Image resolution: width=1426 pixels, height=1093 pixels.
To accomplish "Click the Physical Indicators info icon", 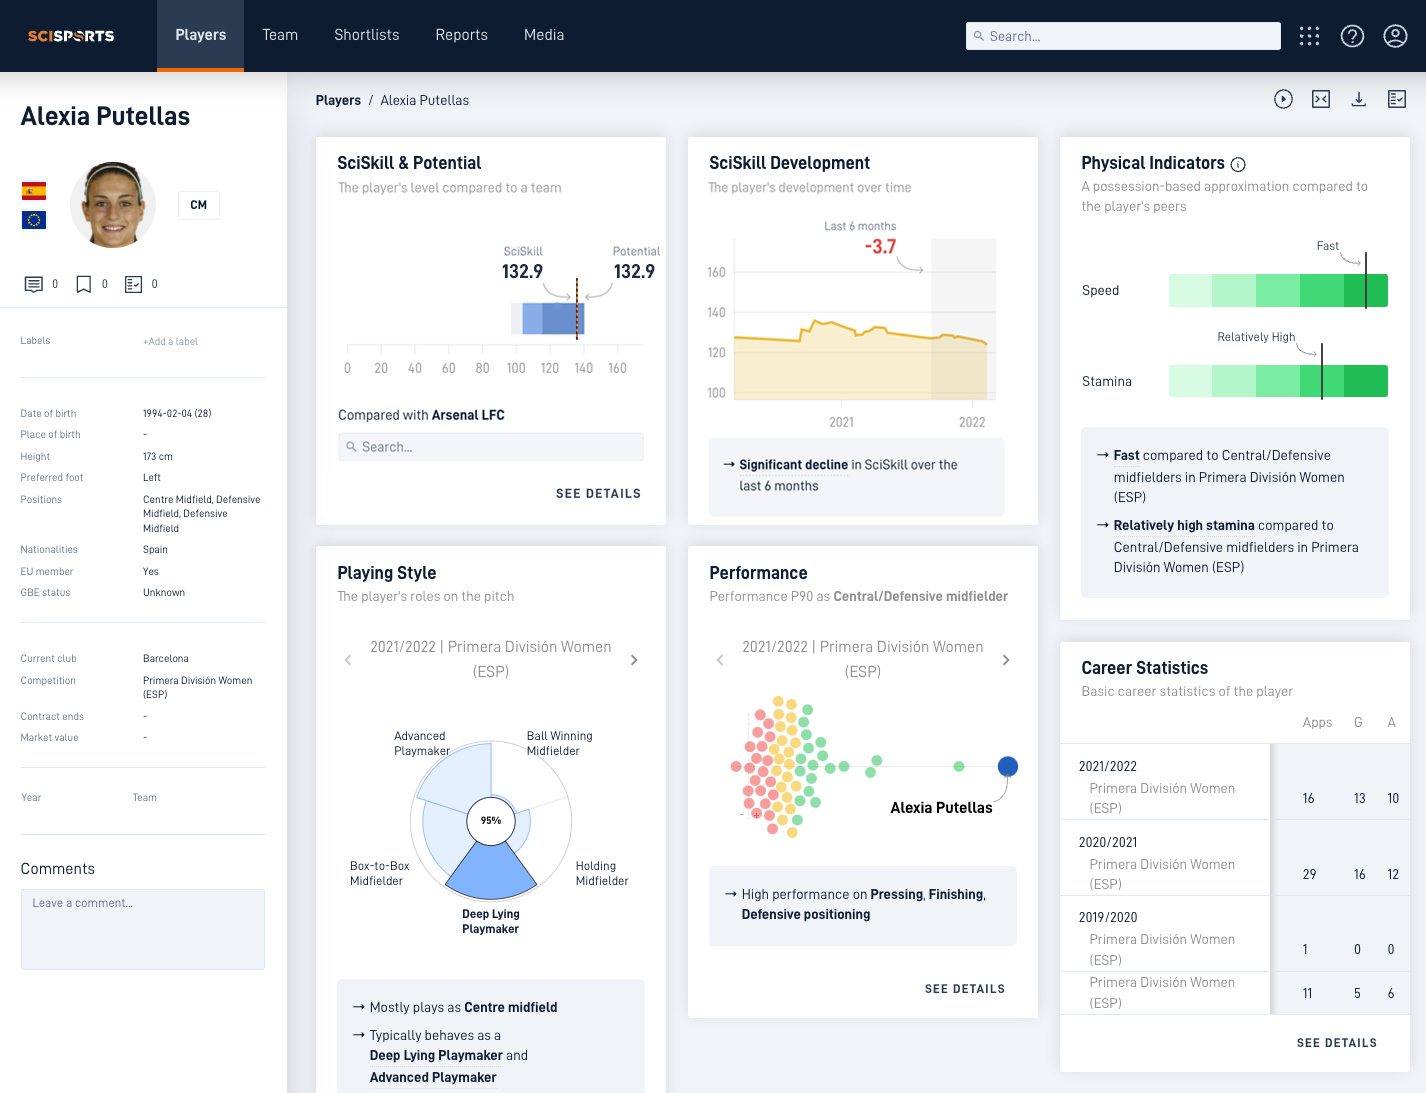I will click(1238, 164).
